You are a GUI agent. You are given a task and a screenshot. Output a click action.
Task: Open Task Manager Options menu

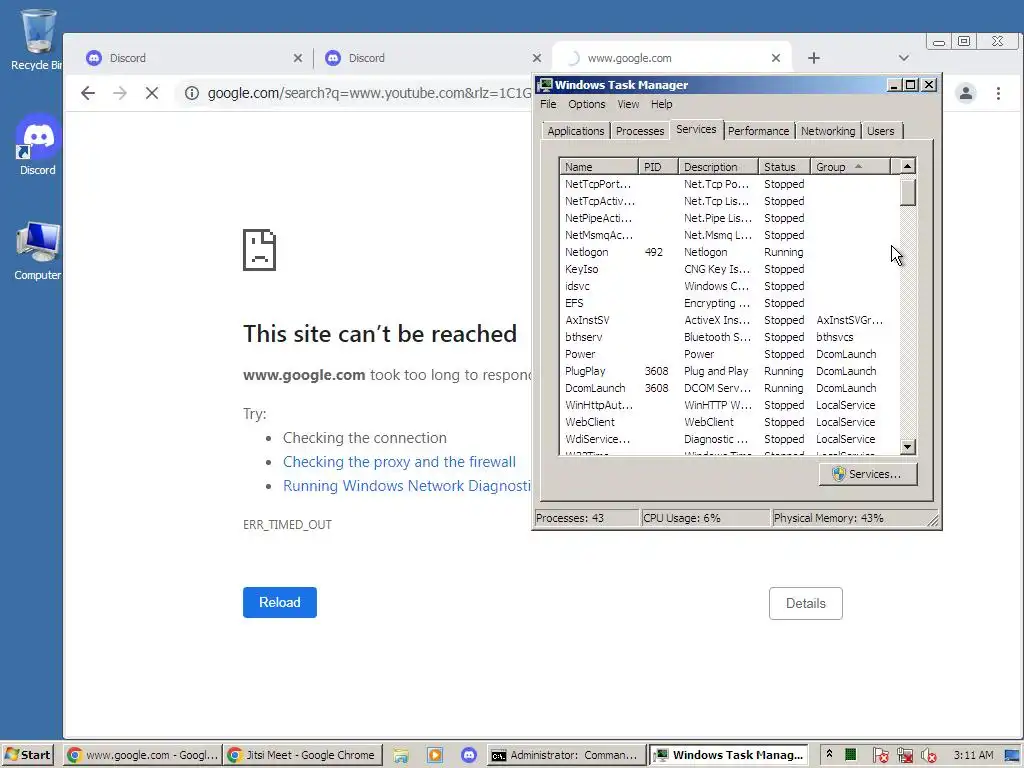[x=586, y=104]
